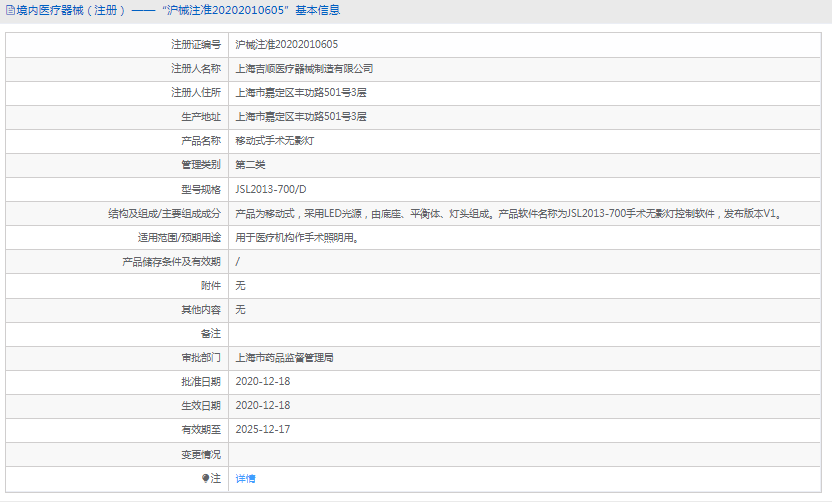This screenshot has width=832, height=502.
Task: Select the 无 value in 附件 row
Action: [x=240, y=285]
